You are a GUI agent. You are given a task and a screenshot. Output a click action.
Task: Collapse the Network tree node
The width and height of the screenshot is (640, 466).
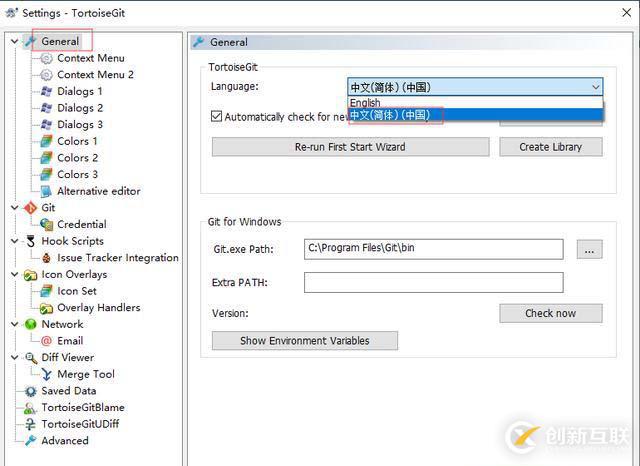(x=15, y=324)
